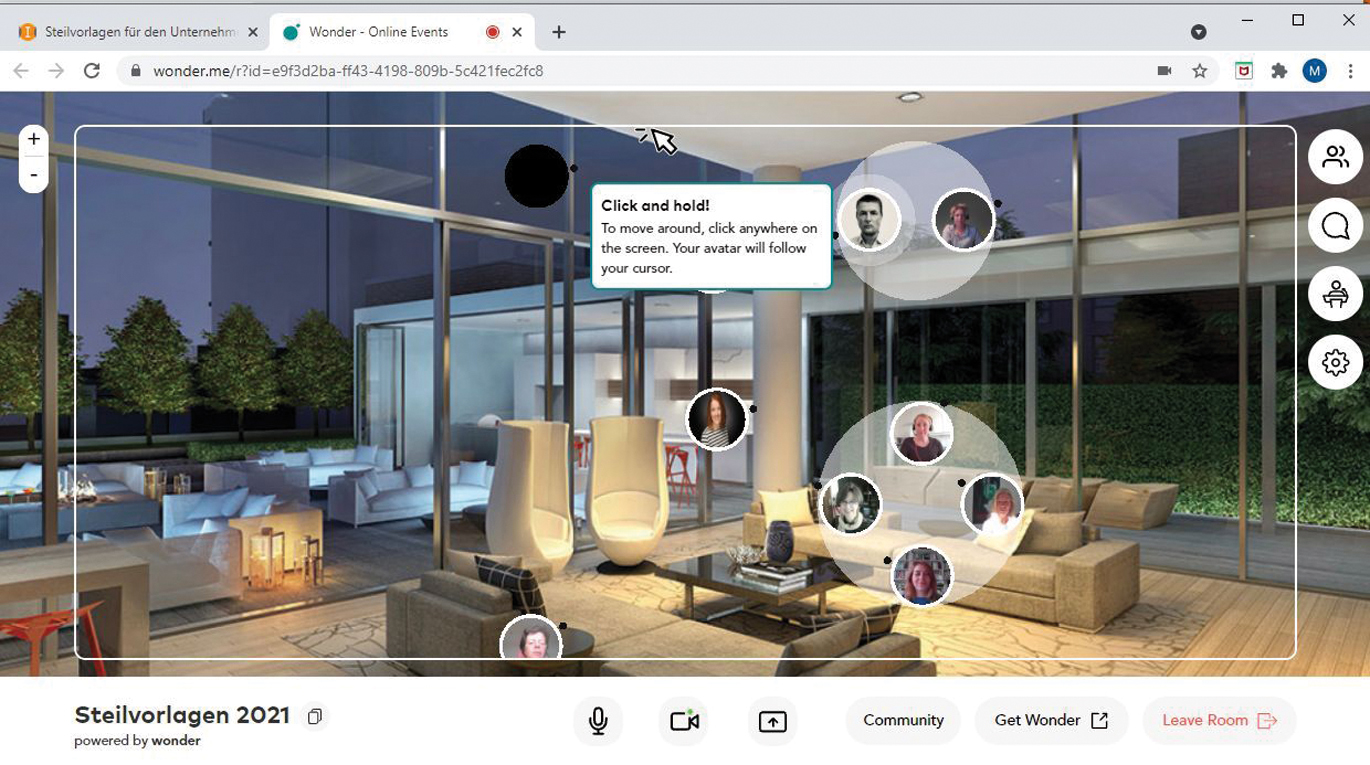
Task: Open the Chrome profile M avatar
Action: pyautogui.click(x=1314, y=71)
